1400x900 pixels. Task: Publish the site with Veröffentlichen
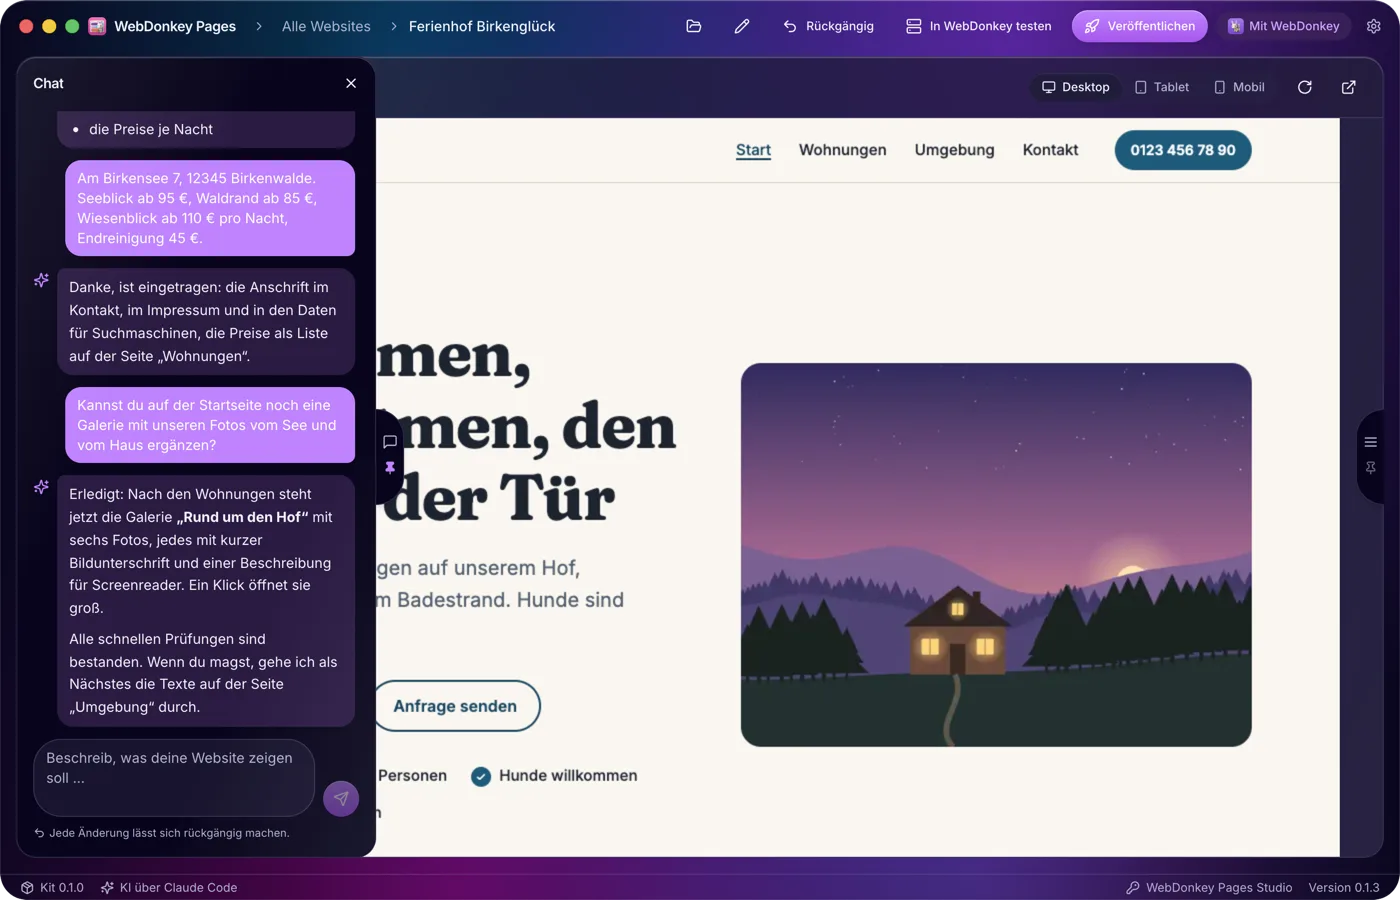tap(1140, 26)
